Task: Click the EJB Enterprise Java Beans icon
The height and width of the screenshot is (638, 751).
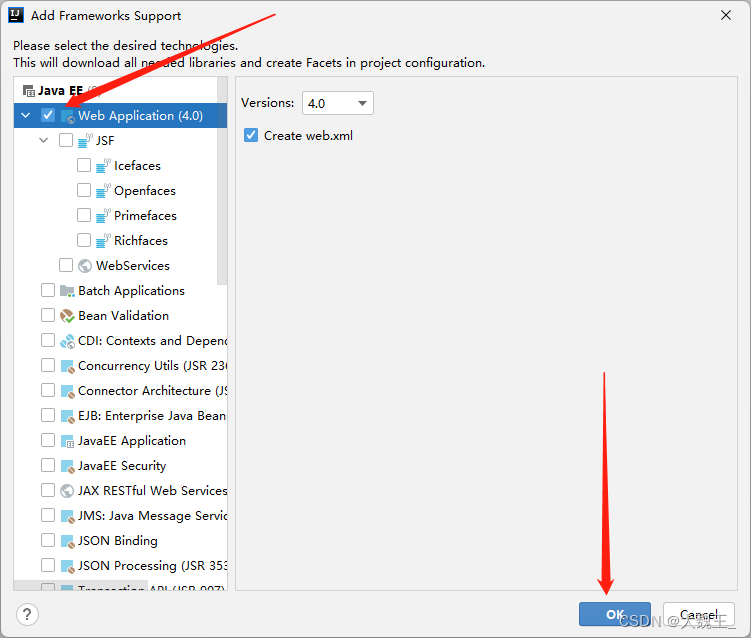Action: pos(68,416)
